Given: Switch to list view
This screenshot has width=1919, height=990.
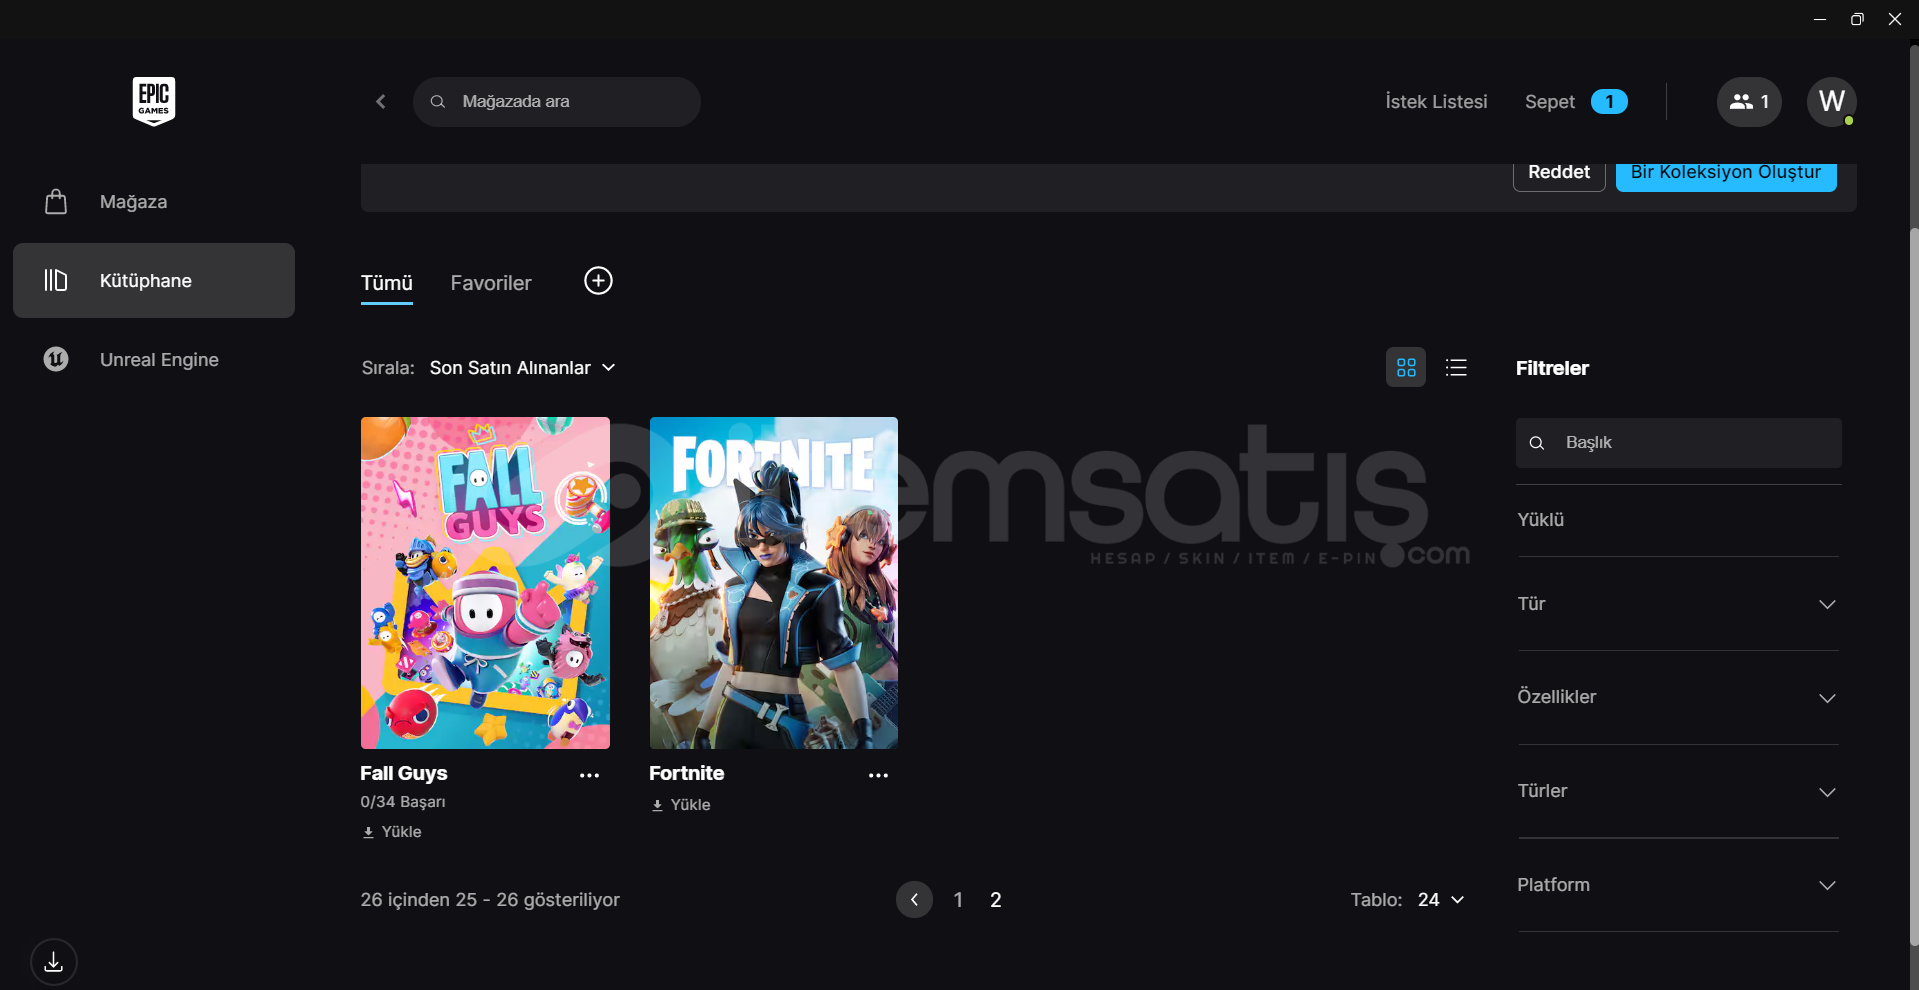Looking at the screenshot, I should 1456,368.
